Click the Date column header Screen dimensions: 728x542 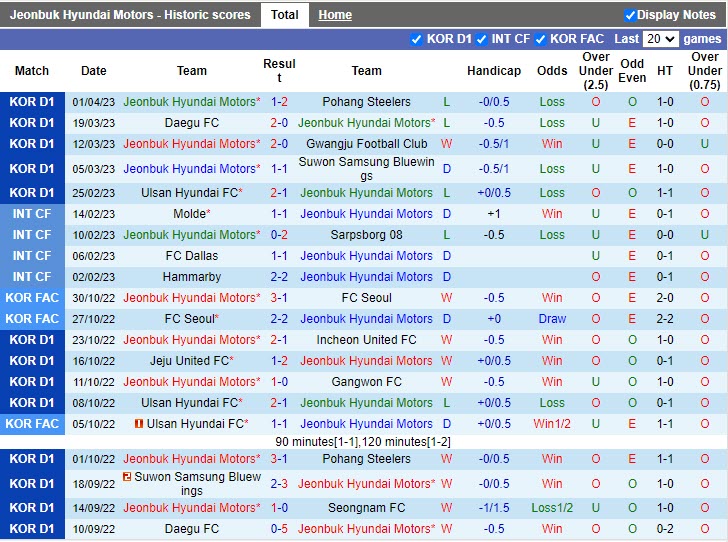point(93,71)
